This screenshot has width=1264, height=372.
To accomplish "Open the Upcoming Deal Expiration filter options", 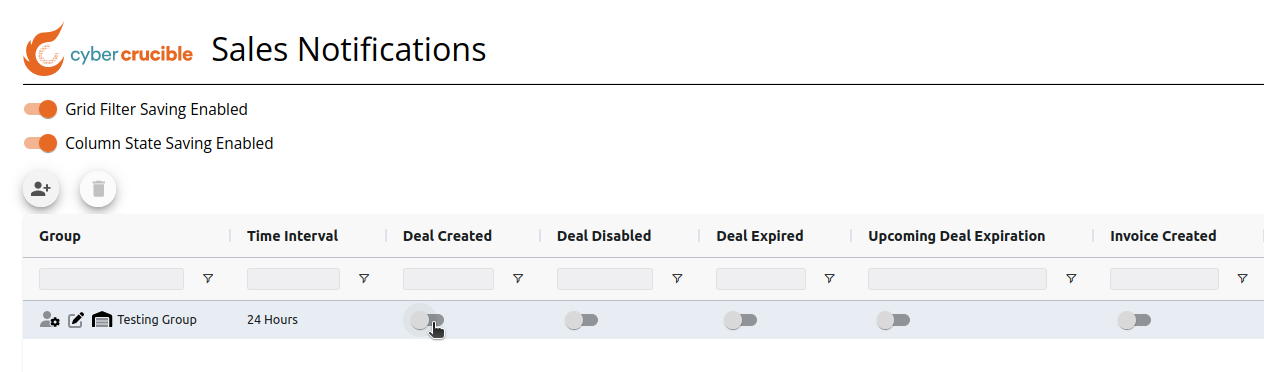I will click(x=1071, y=279).
